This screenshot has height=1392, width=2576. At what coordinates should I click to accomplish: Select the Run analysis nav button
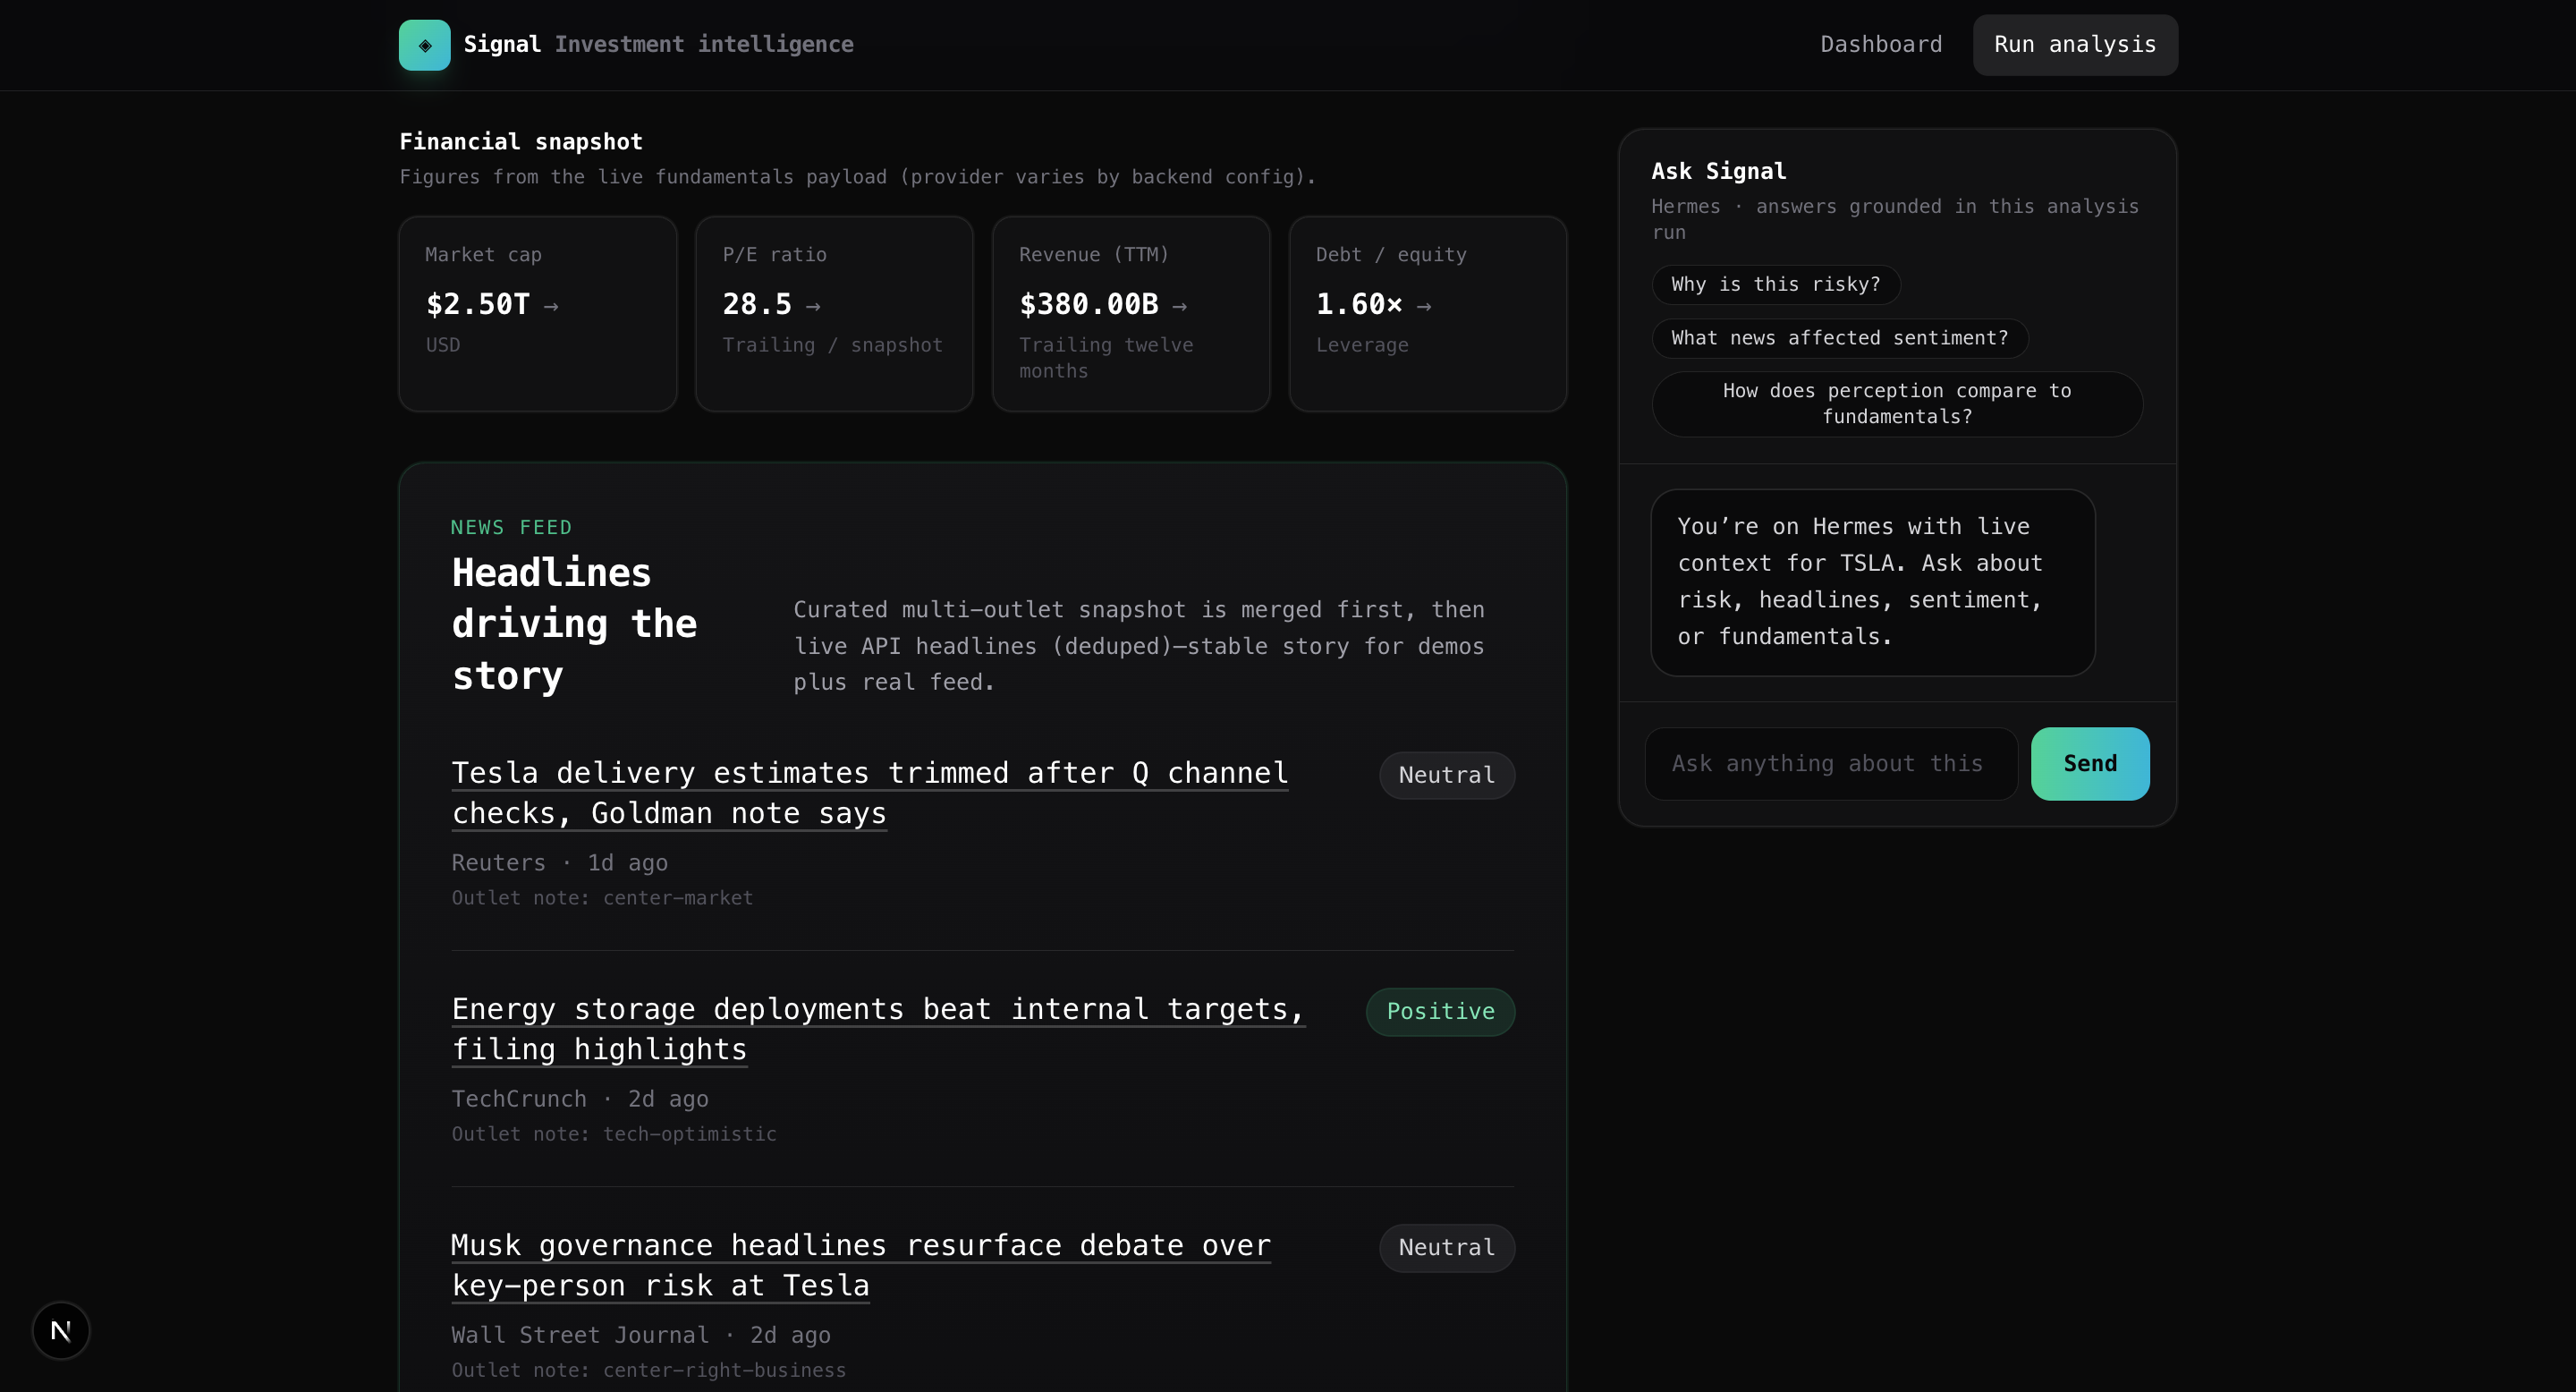[x=2075, y=45]
